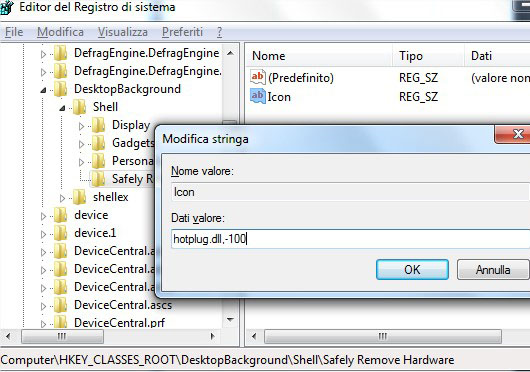Image resolution: width=530 pixels, height=372 pixels.
Task: Expand the device tree node
Action: tap(43, 216)
